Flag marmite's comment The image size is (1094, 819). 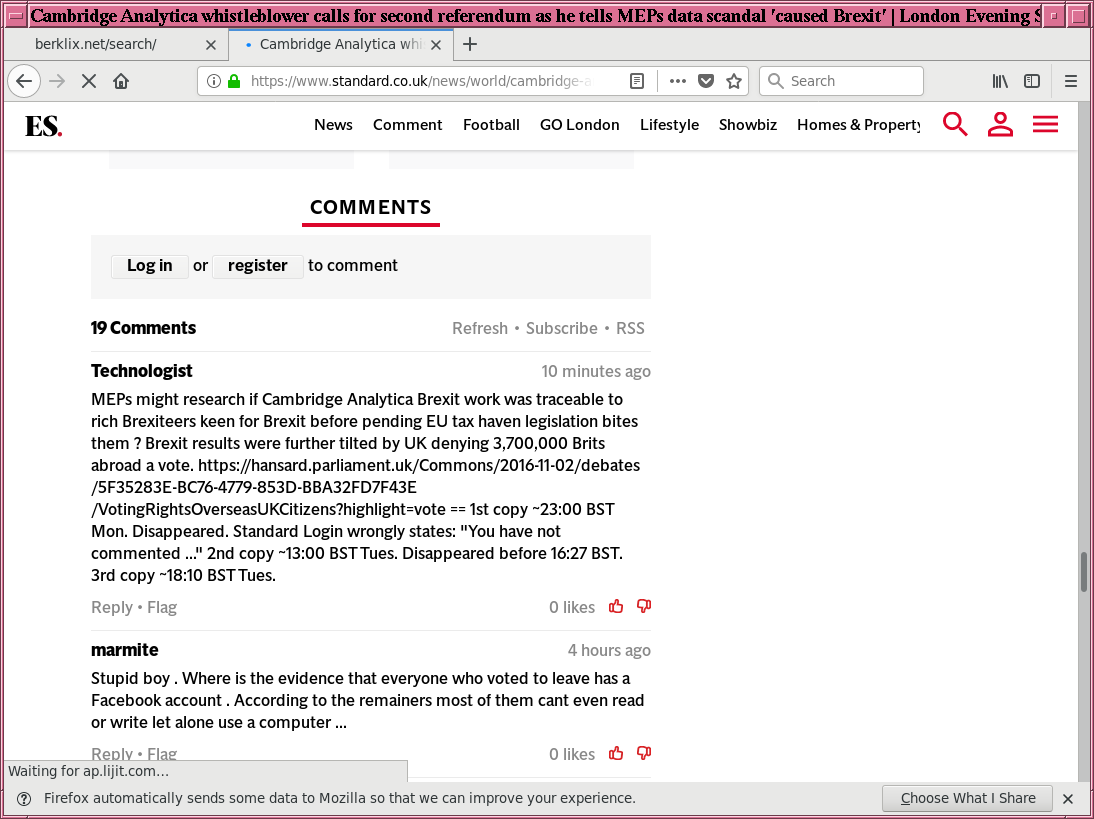(162, 753)
